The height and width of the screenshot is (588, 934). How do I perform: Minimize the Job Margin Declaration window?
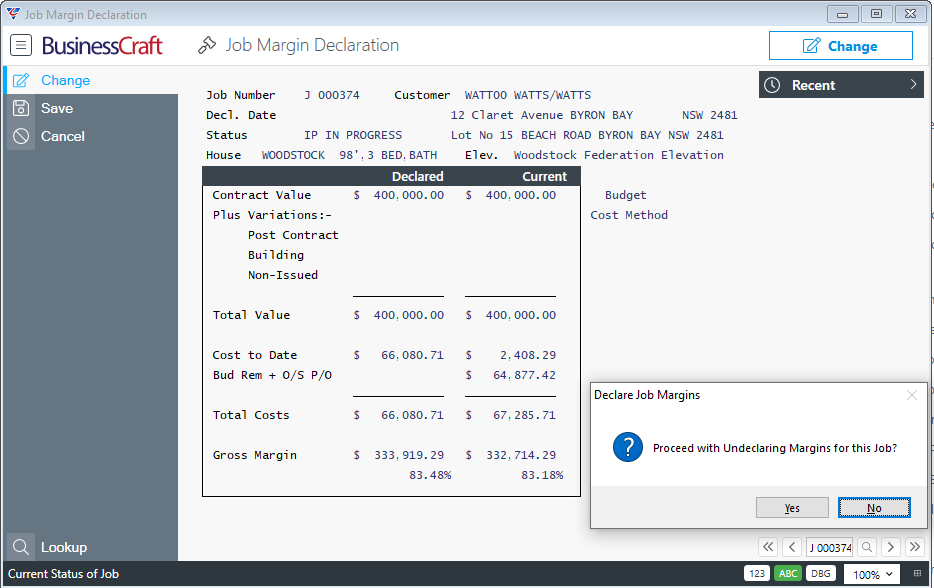842,14
